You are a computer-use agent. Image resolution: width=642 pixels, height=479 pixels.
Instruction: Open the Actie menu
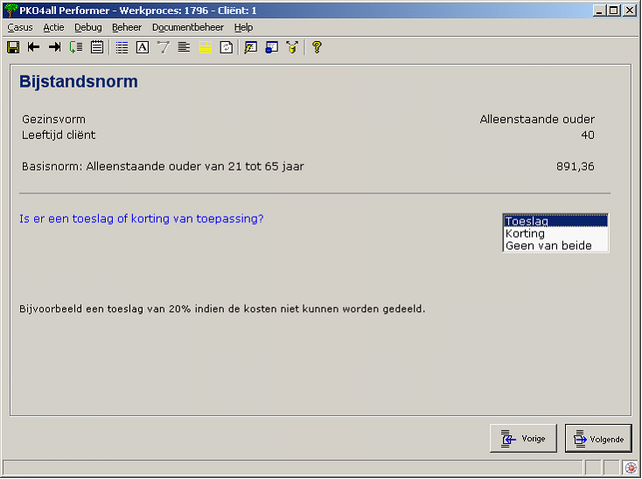click(x=54, y=27)
